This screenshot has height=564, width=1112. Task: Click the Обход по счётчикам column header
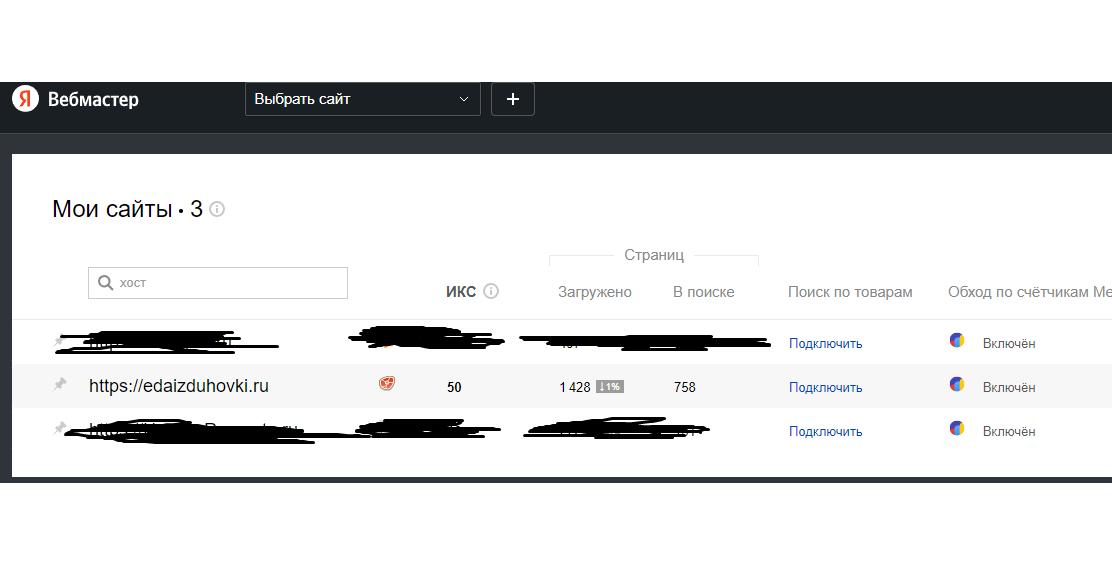[1030, 292]
